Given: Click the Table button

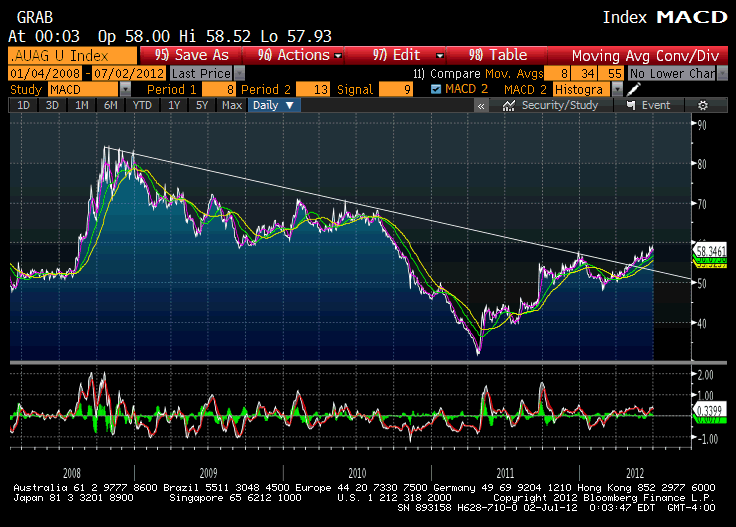Looking at the screenshot, I should (x=498, y=55).
